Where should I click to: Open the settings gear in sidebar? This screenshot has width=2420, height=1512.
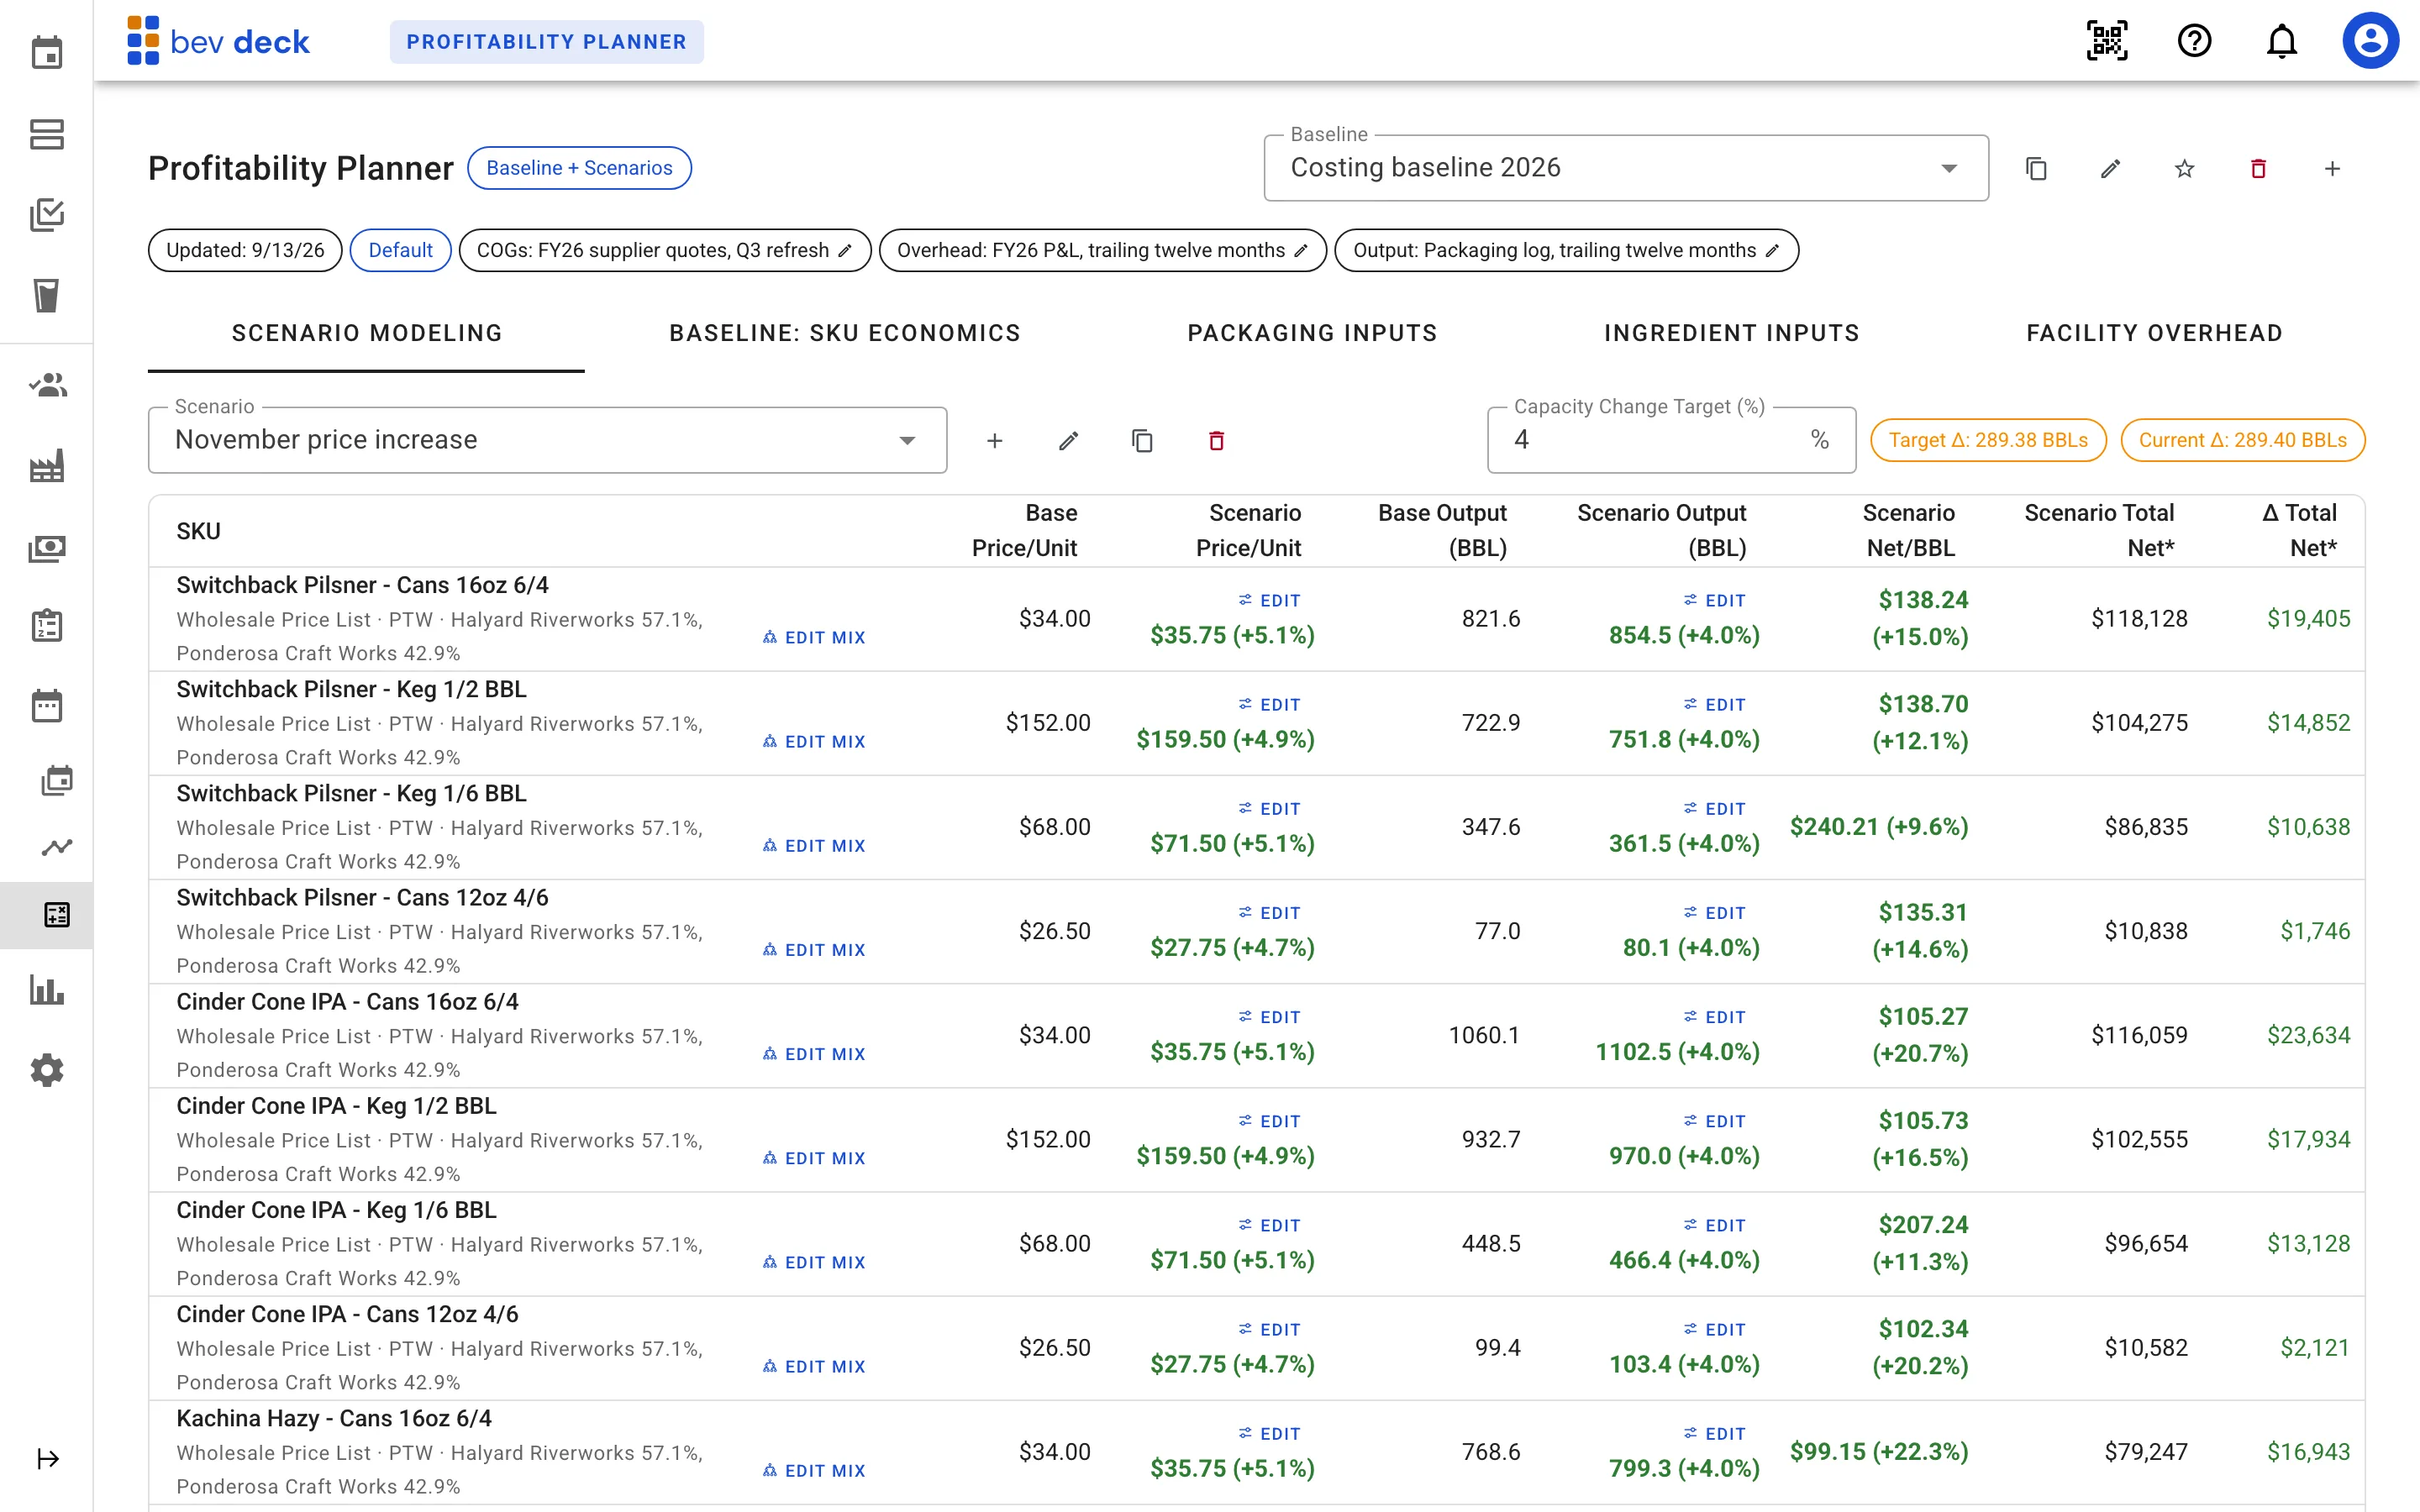[x=47, y=1070]
